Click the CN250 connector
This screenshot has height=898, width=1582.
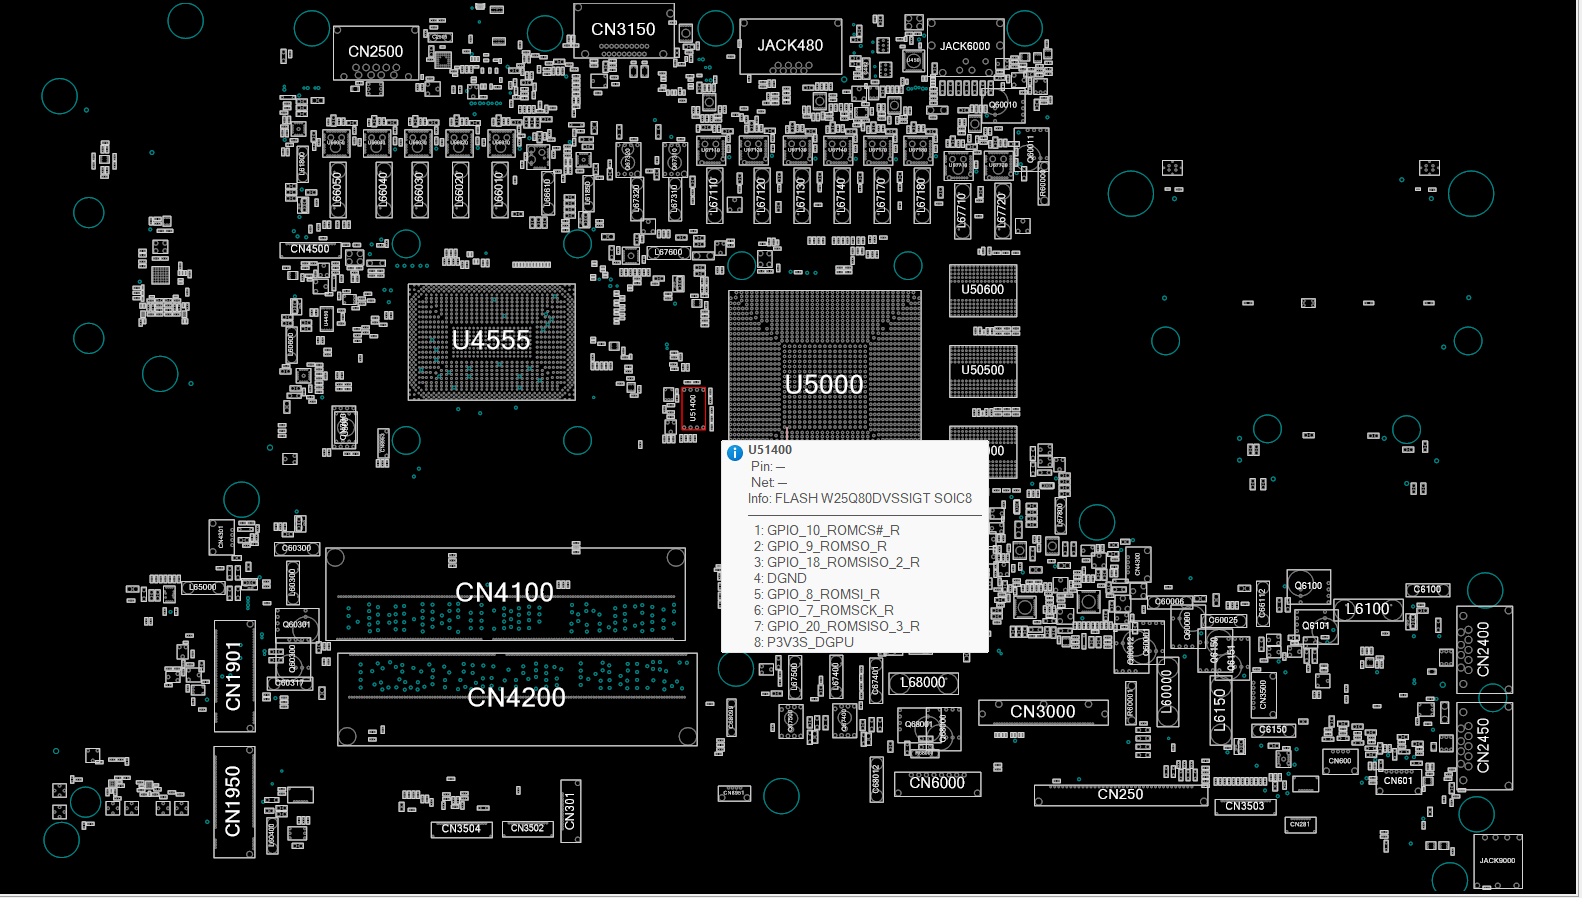pyautogui.click(x=1120, y=795)
